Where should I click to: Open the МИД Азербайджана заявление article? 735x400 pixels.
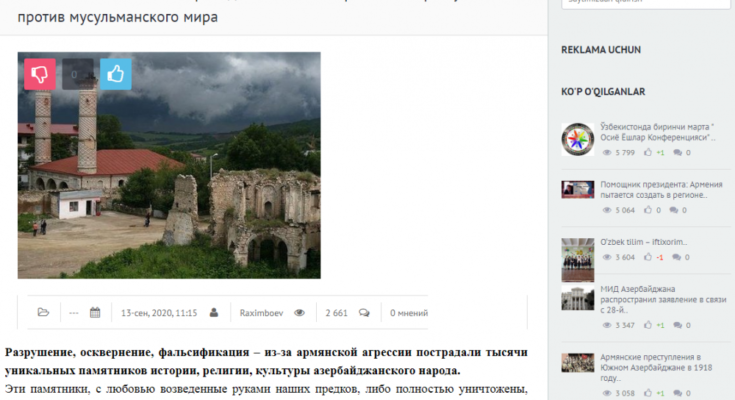coord(659,299)
